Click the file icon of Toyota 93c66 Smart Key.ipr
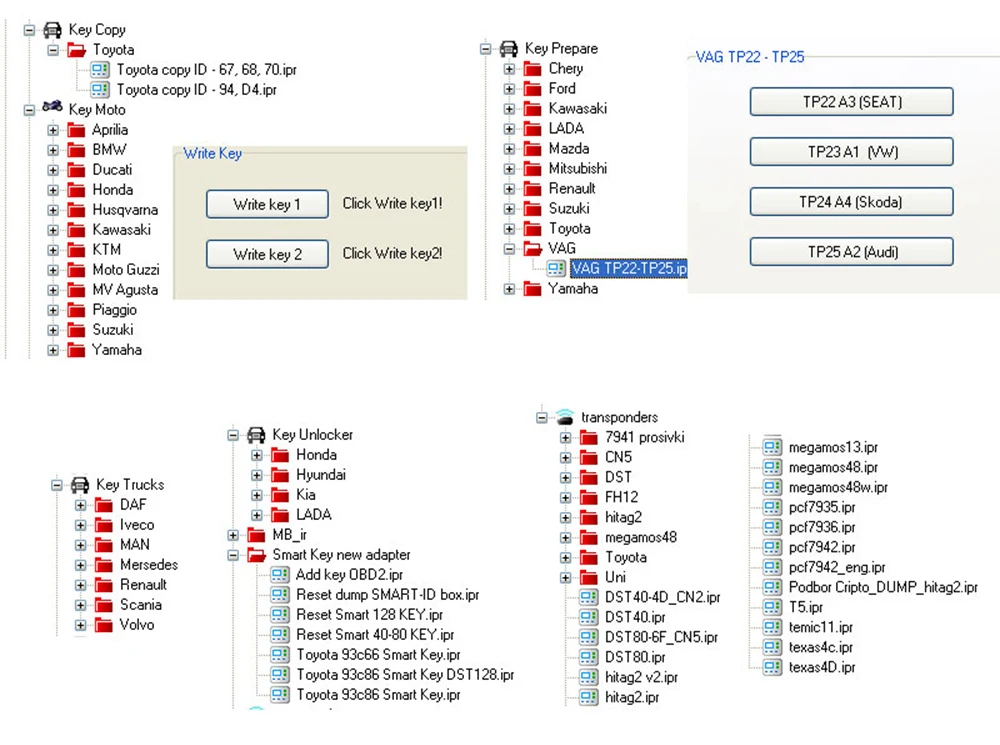The height and width of the screenshot is (745, 1000). 279,655
